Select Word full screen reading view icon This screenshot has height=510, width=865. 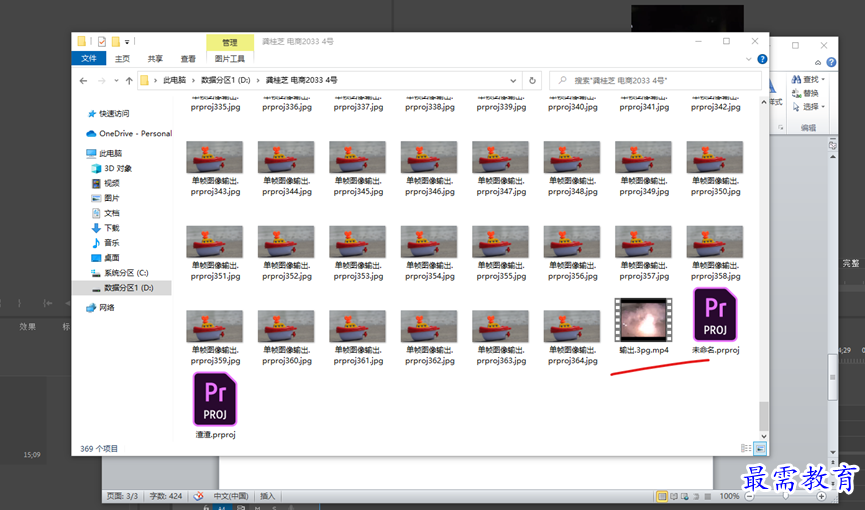[674, 496]
